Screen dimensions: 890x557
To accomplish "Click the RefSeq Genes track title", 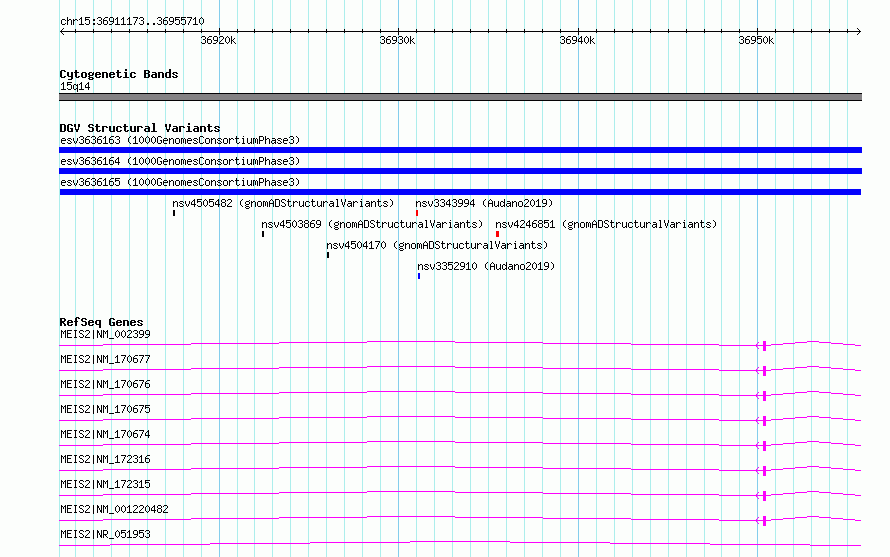I will 101,322.
